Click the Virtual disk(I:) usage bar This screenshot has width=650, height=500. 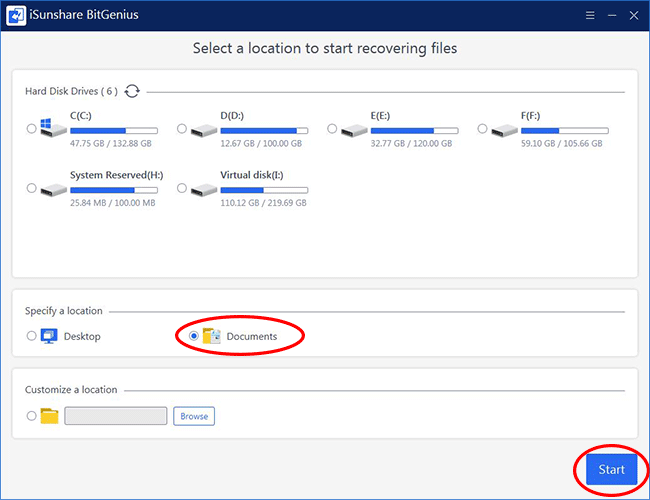263,190
